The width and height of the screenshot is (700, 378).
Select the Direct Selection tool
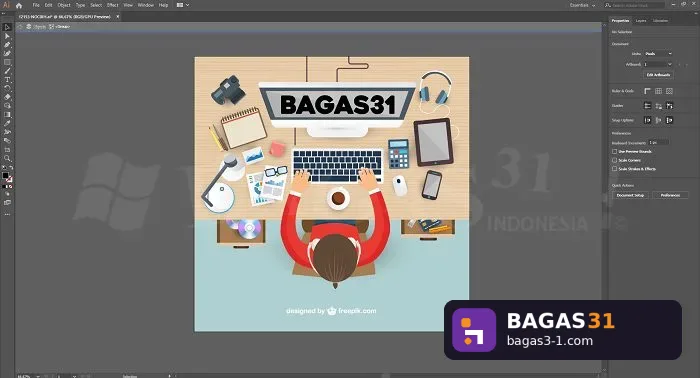pyautogui.click(x=7, y=36)
